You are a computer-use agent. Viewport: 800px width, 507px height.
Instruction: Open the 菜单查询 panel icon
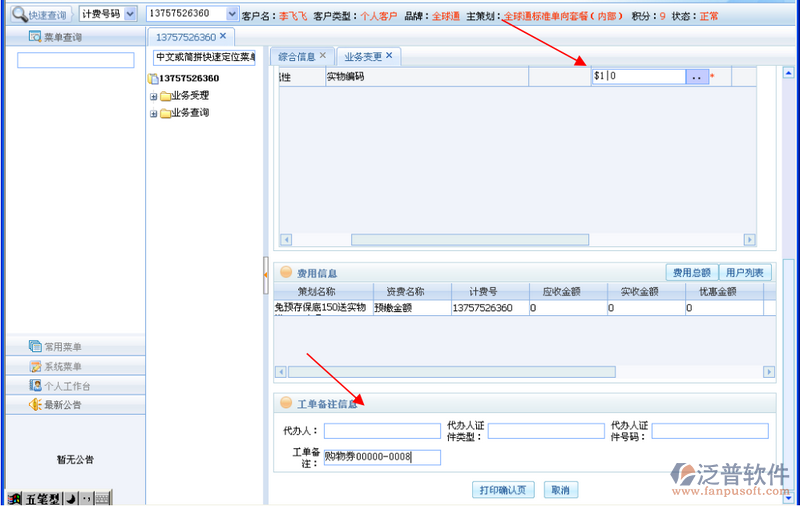click(35, 37)
